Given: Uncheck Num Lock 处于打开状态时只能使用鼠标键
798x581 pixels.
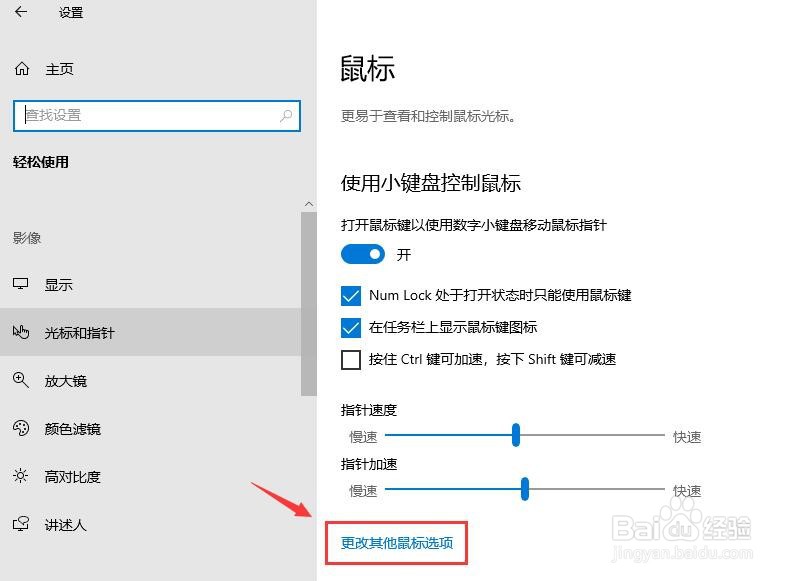Looking at the screenshot, I should pos(351,296).
